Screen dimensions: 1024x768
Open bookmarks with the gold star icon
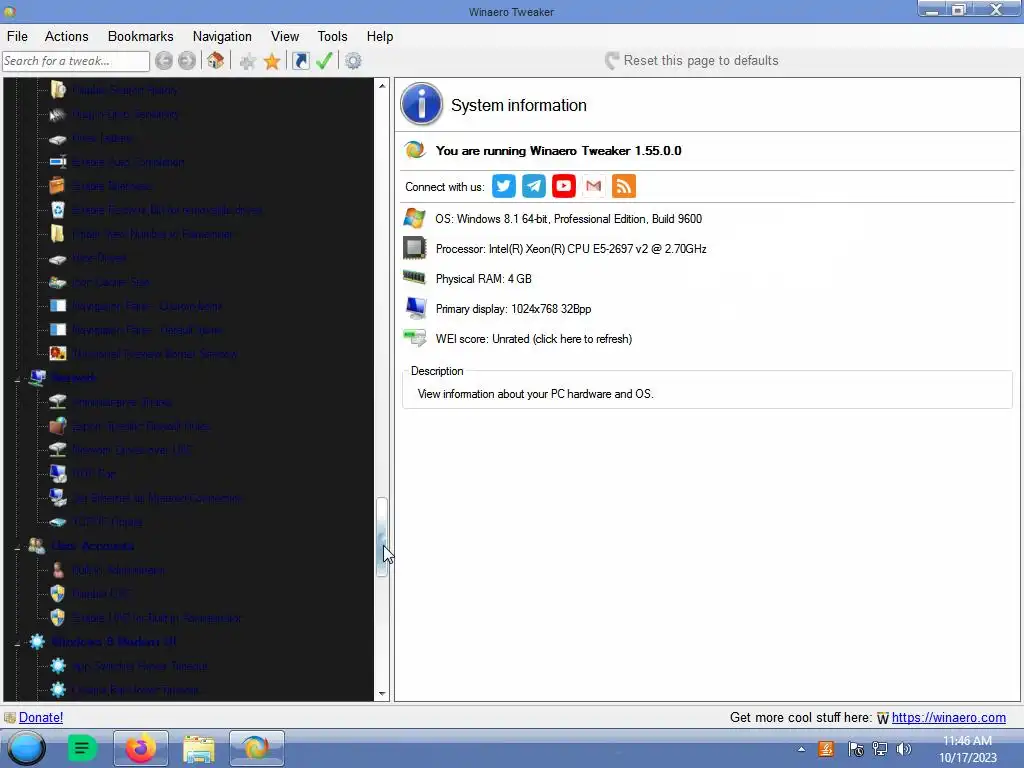click(x=272, y=61)
